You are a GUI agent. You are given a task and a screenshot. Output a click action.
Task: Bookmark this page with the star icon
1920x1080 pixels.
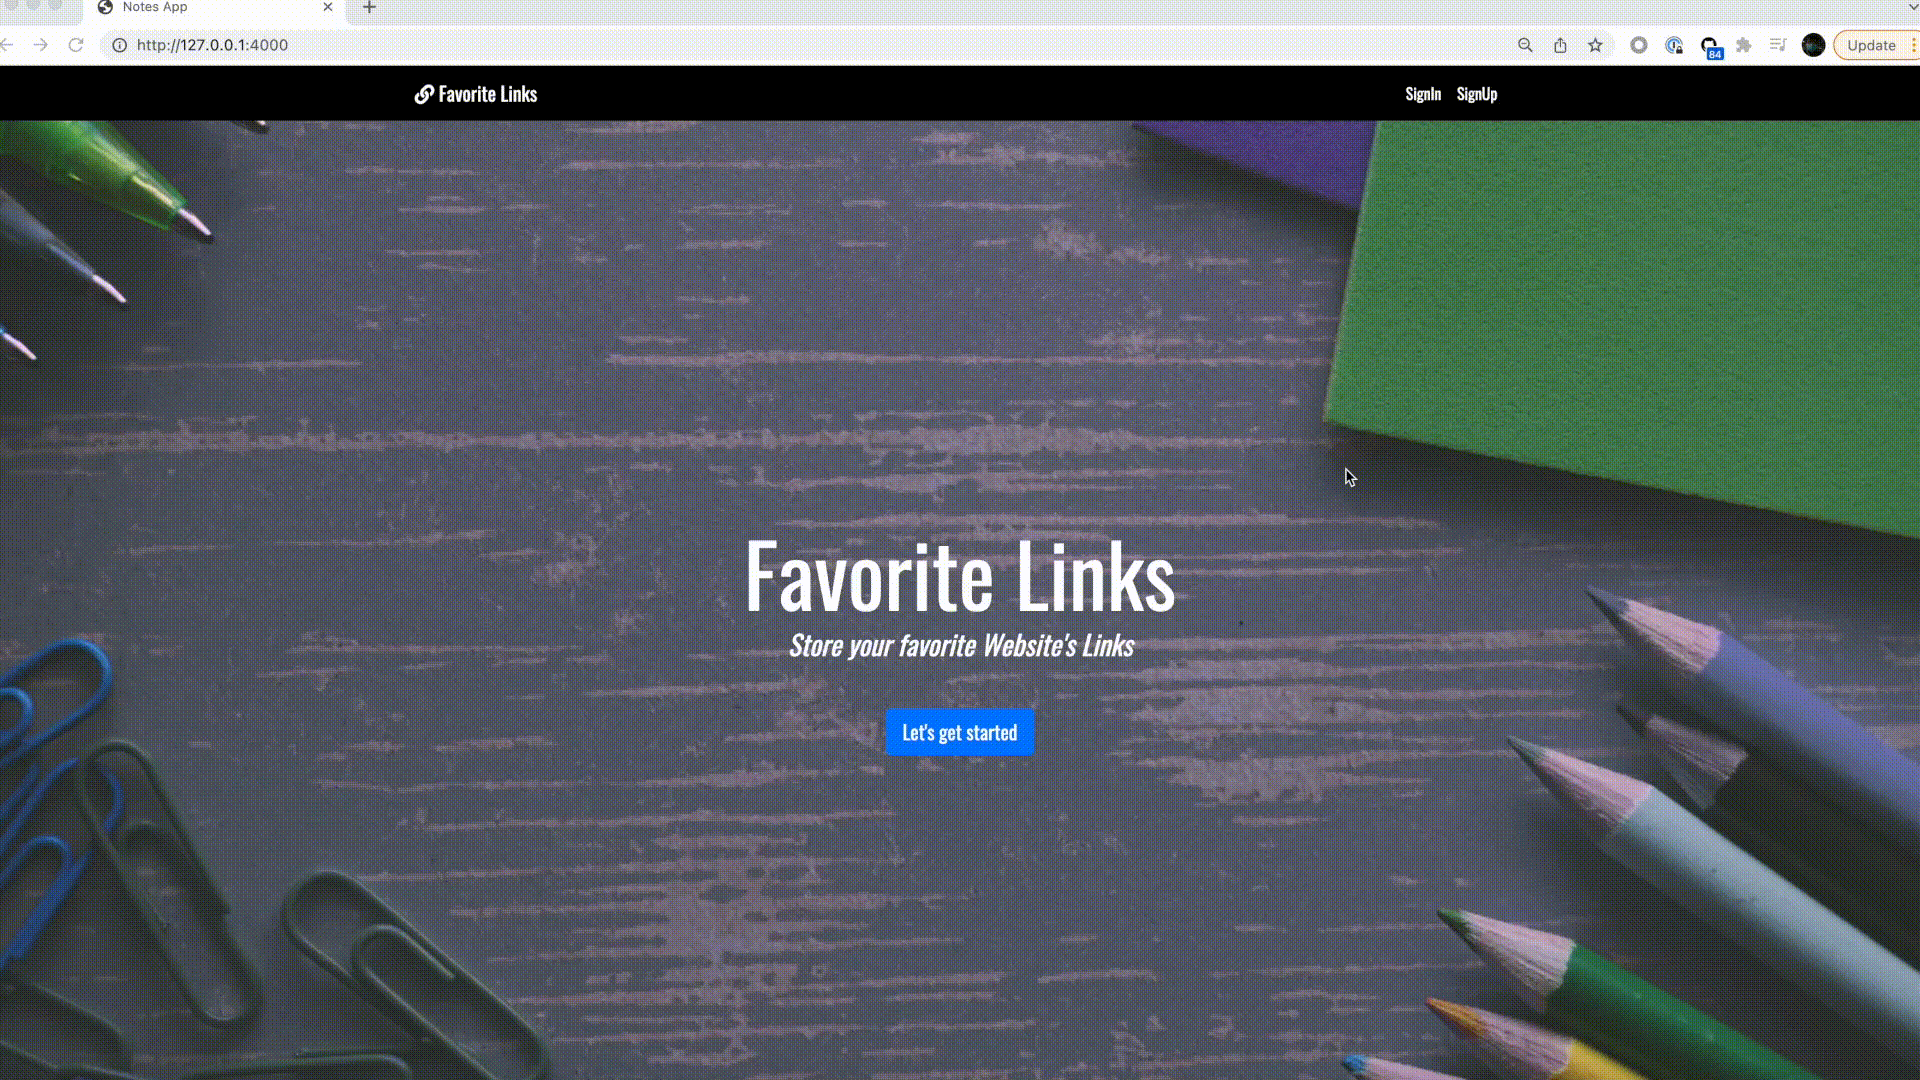1595,45
